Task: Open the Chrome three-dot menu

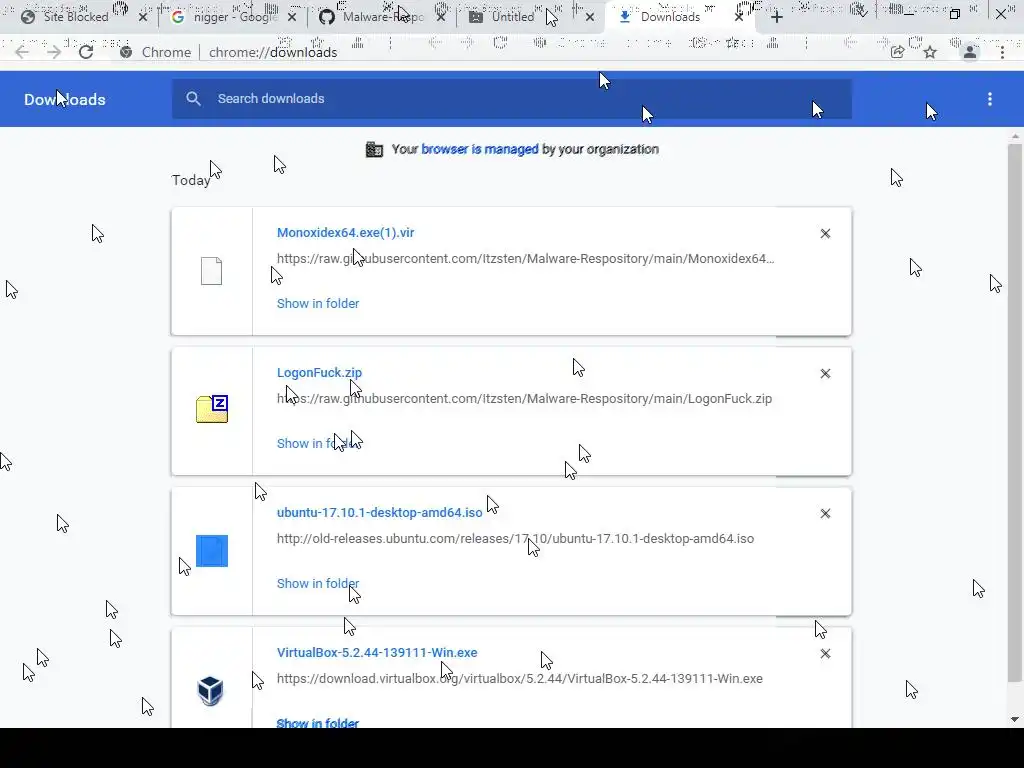Action: coord(1002,52)
